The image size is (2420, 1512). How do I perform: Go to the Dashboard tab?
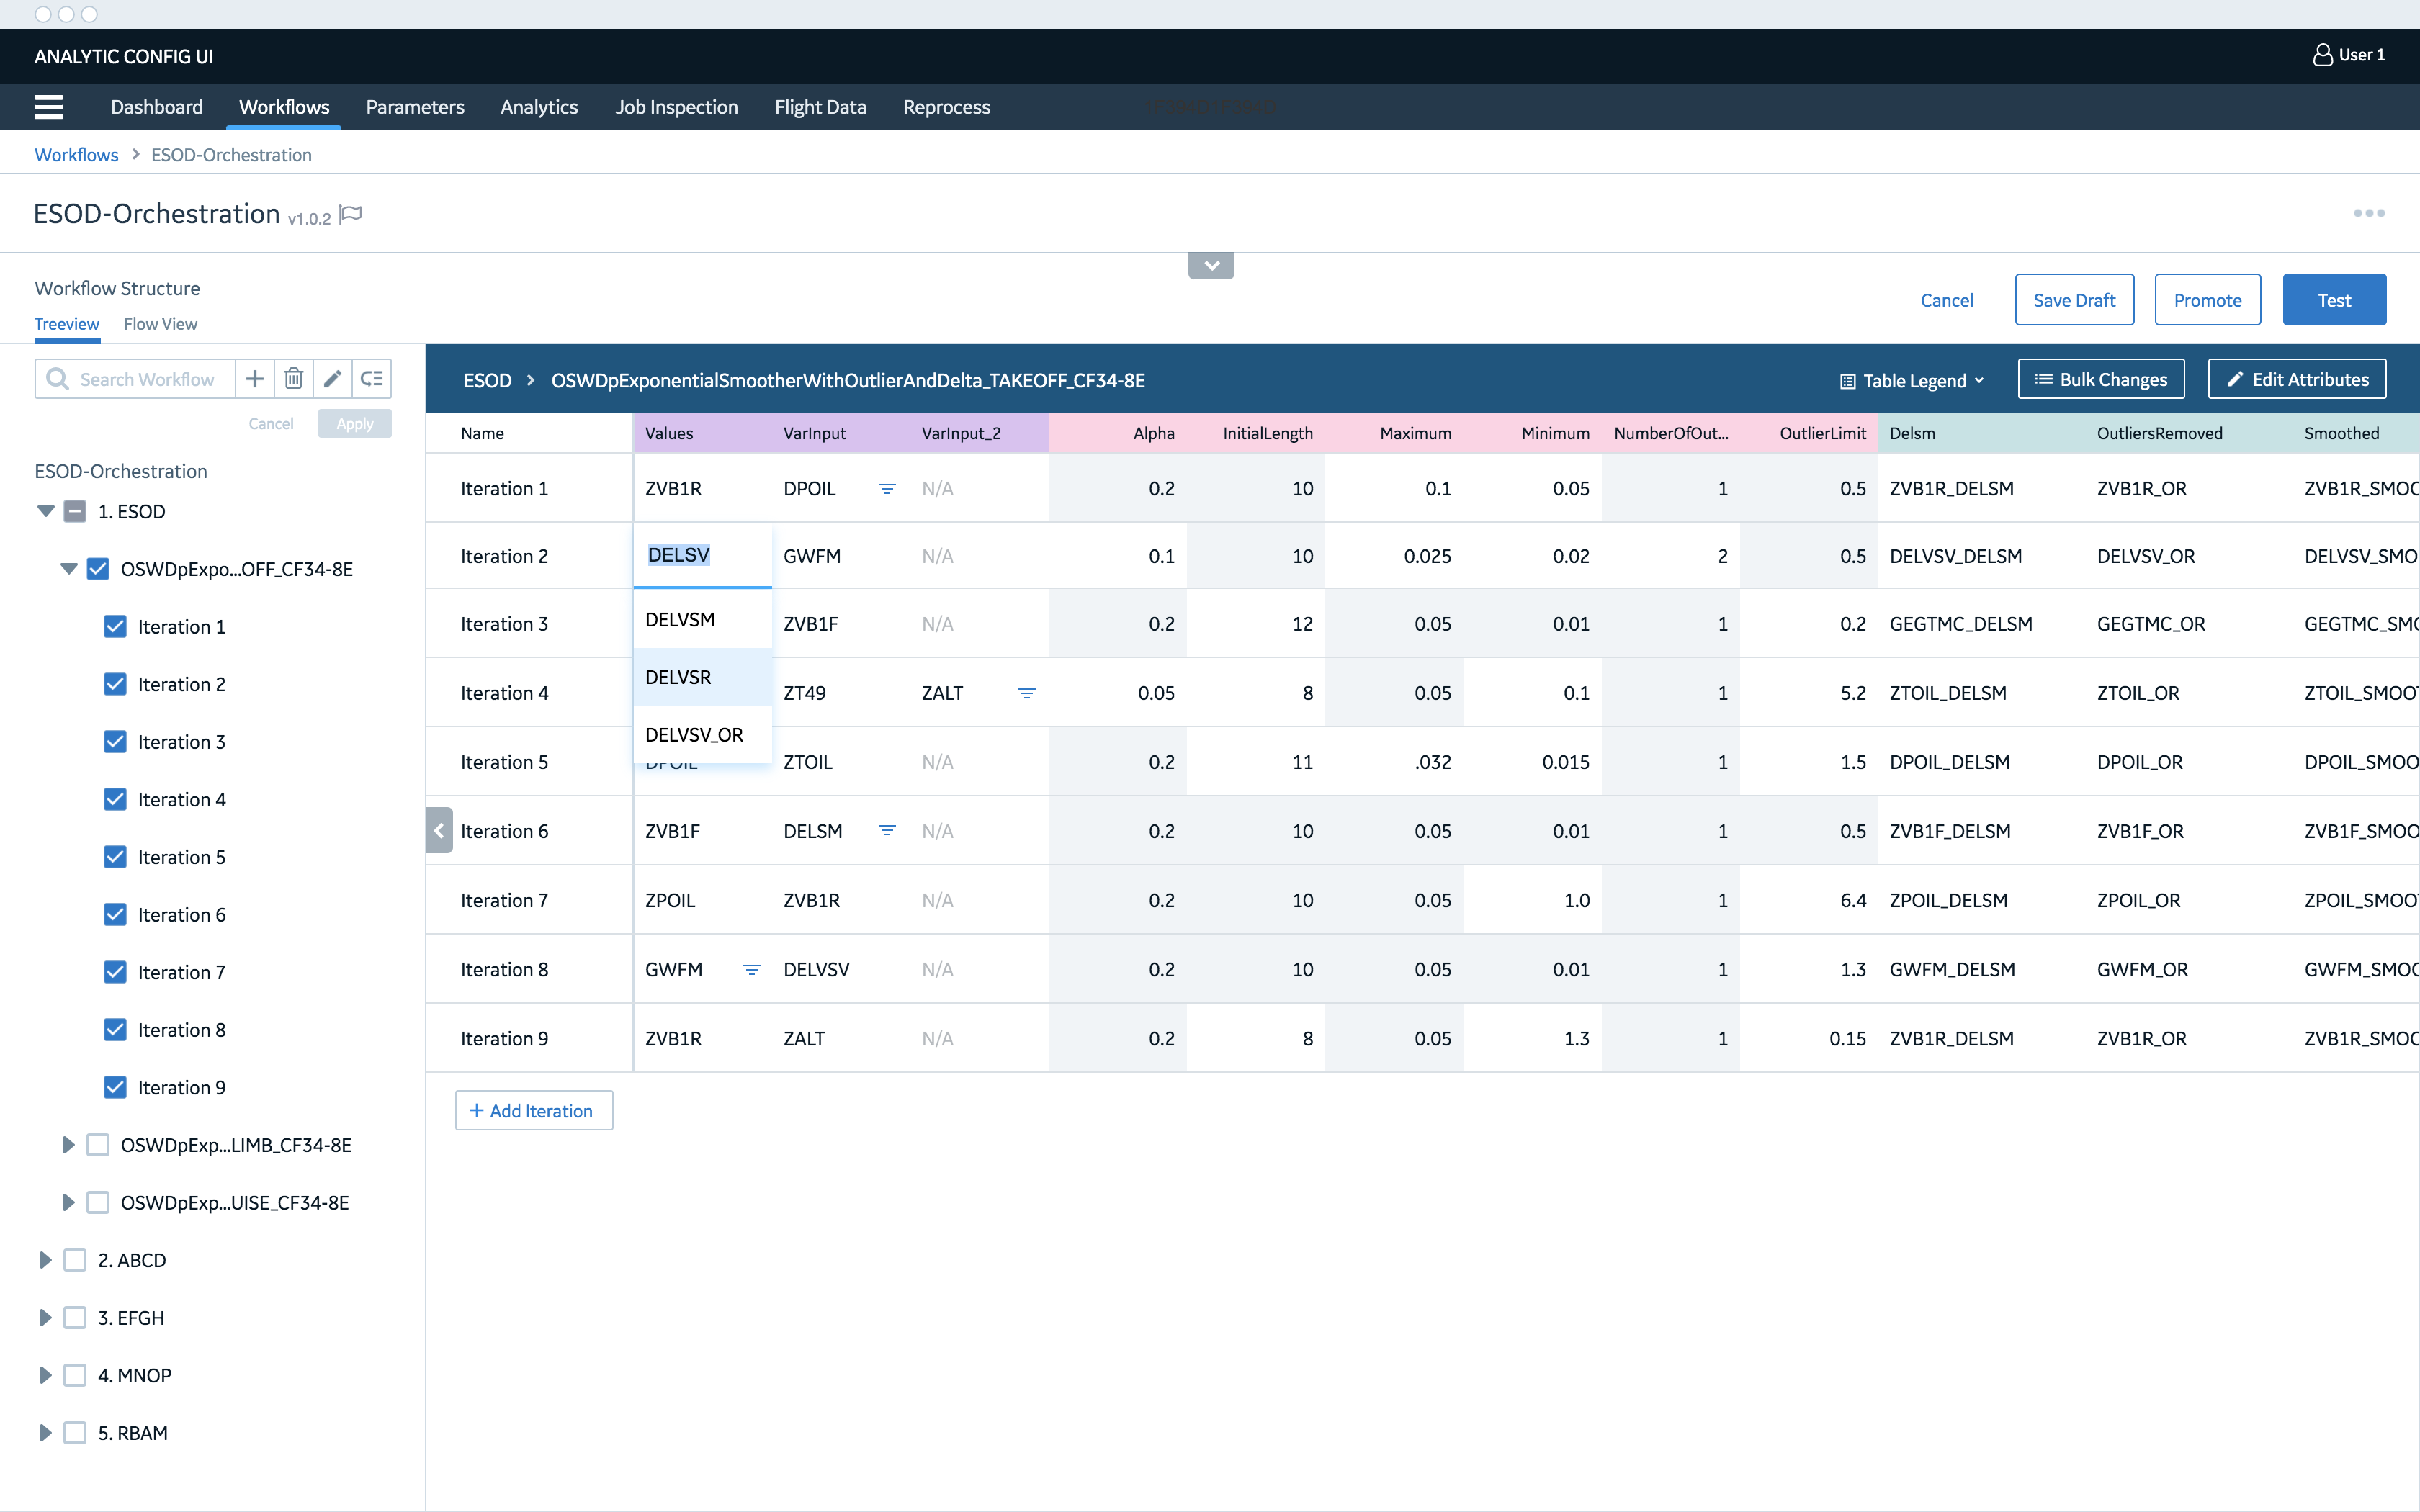tap(156, 107)
